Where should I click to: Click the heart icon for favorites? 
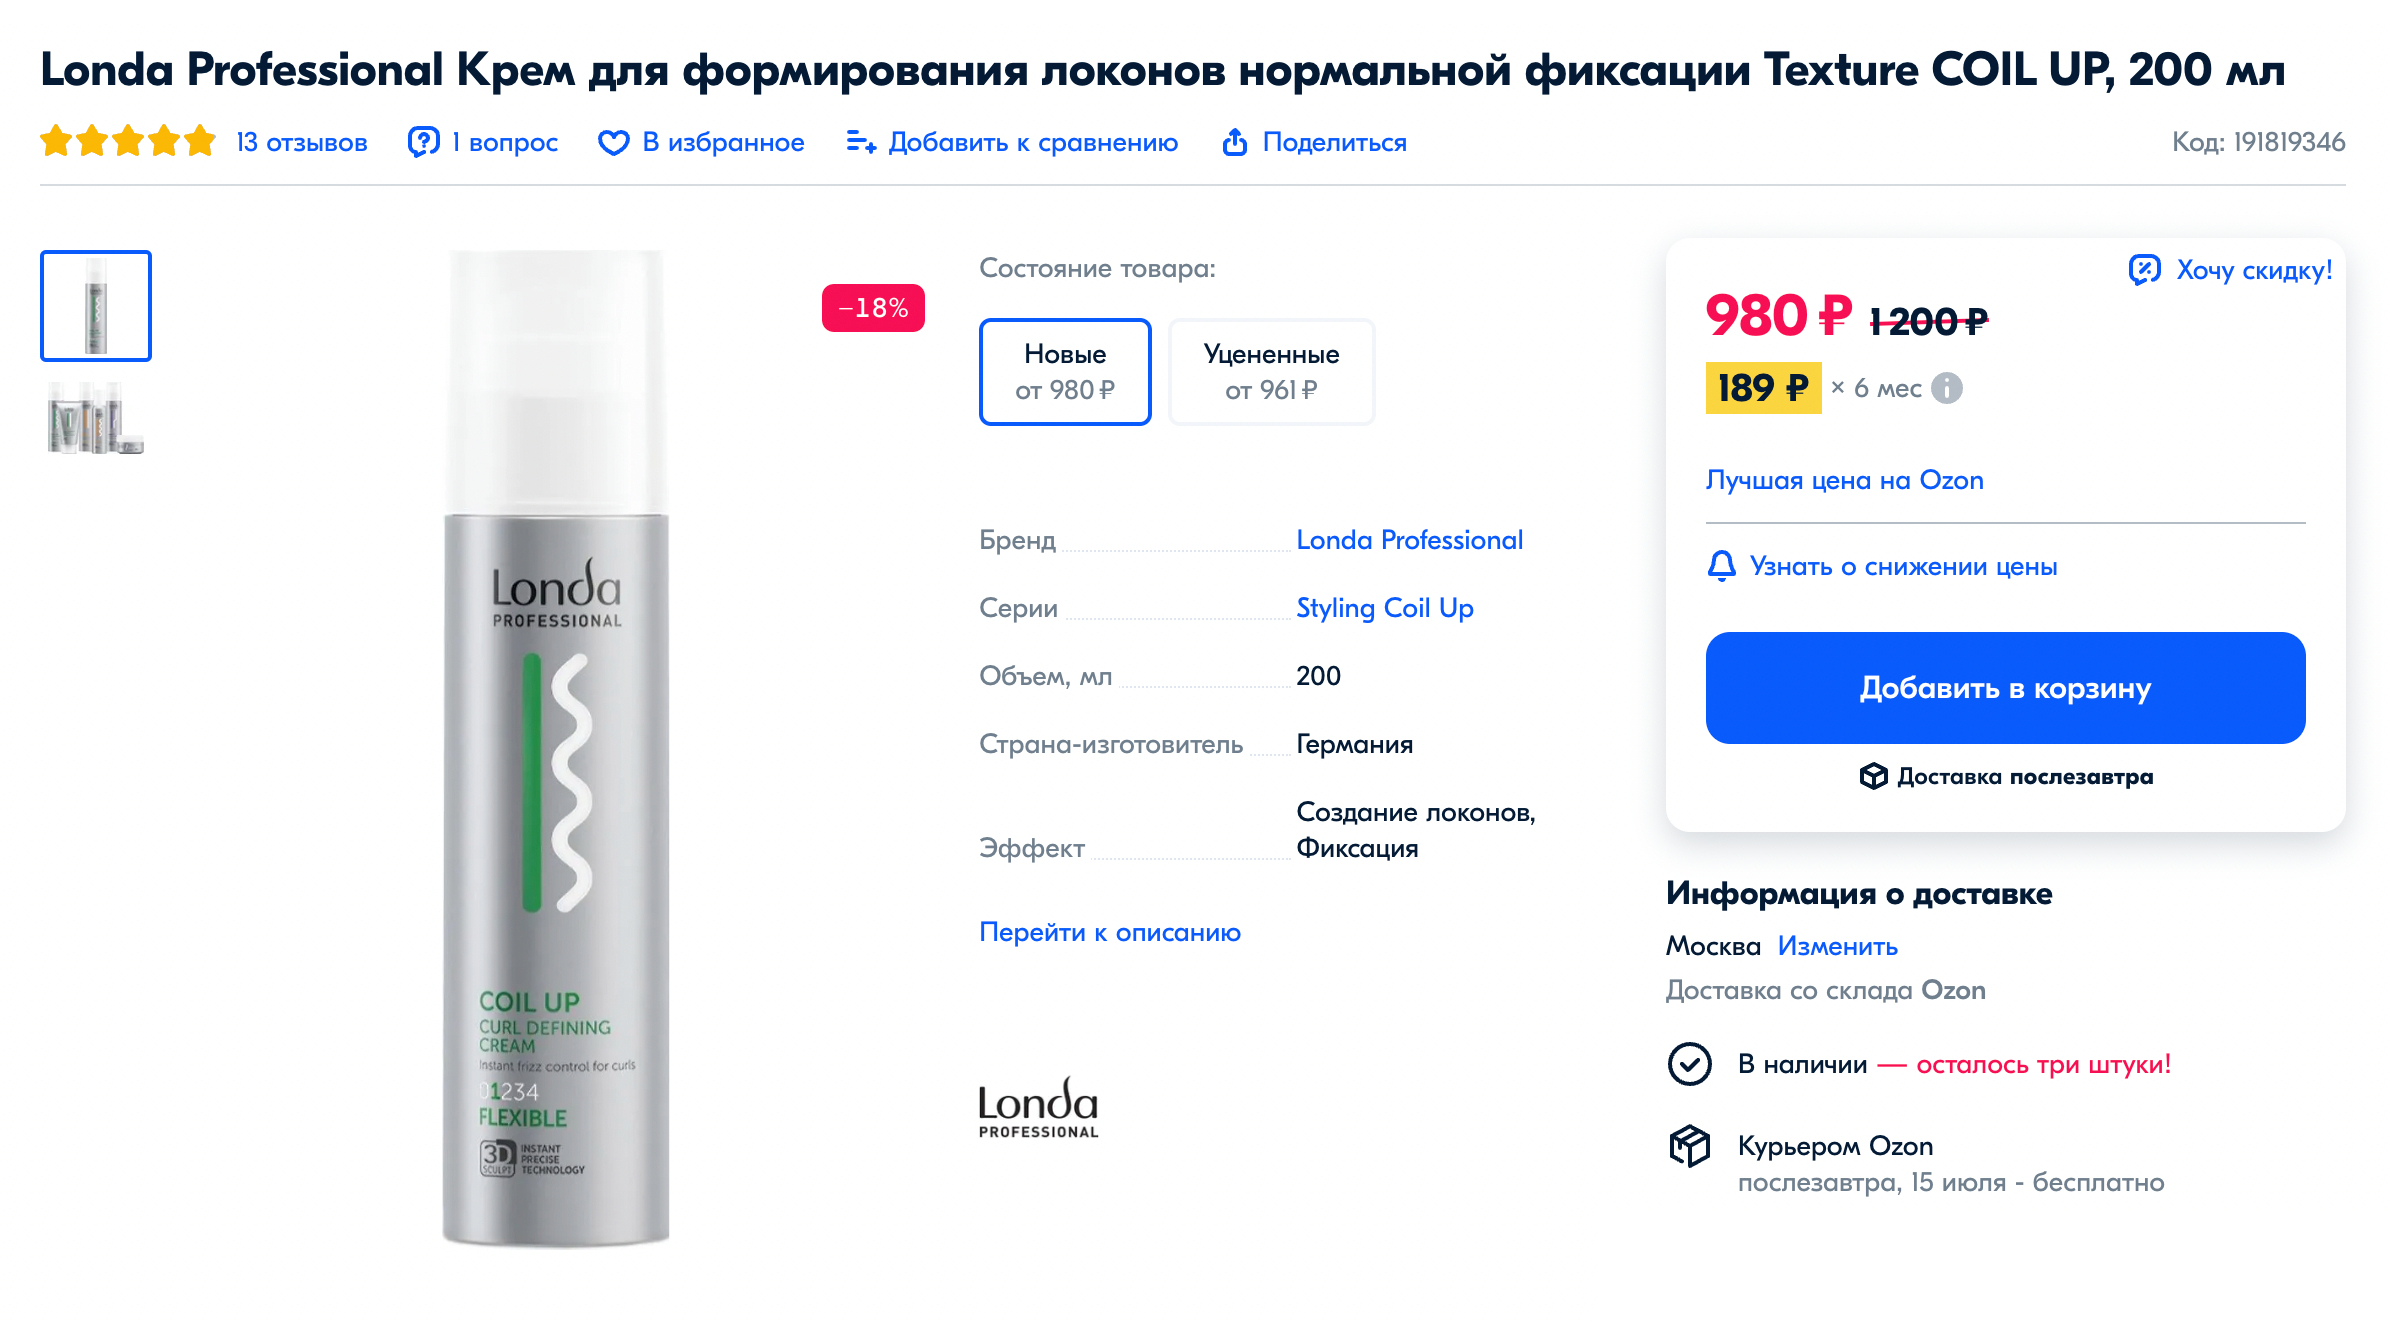click(613, 143)
